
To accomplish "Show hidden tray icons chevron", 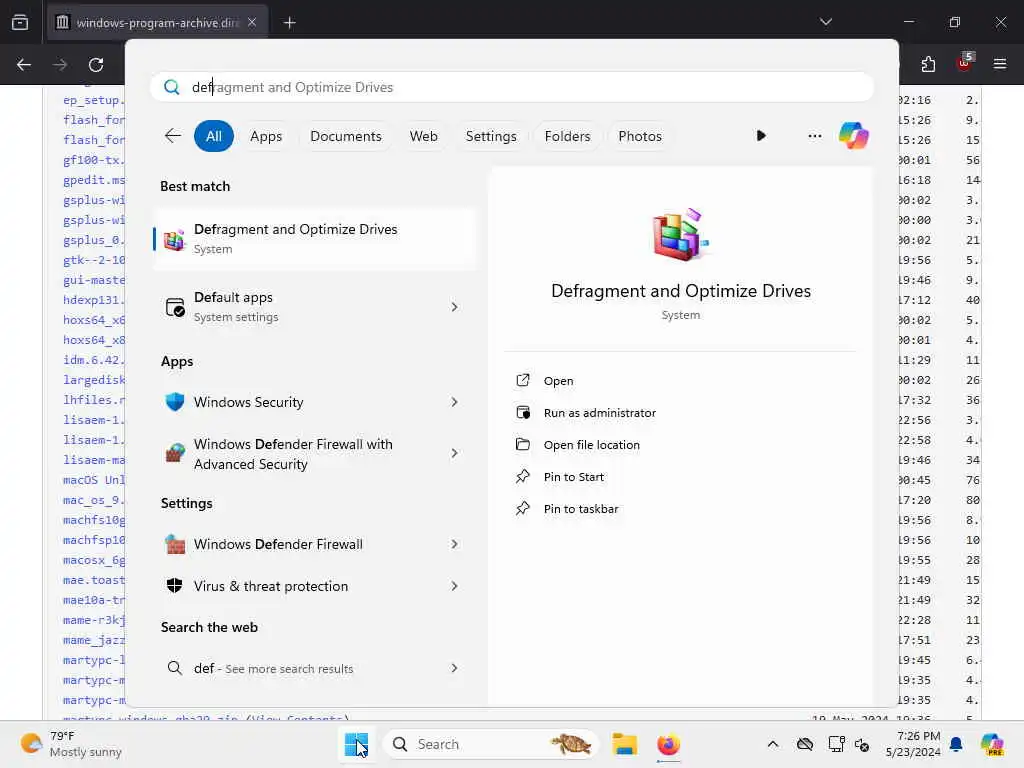I will click(773, 744).
